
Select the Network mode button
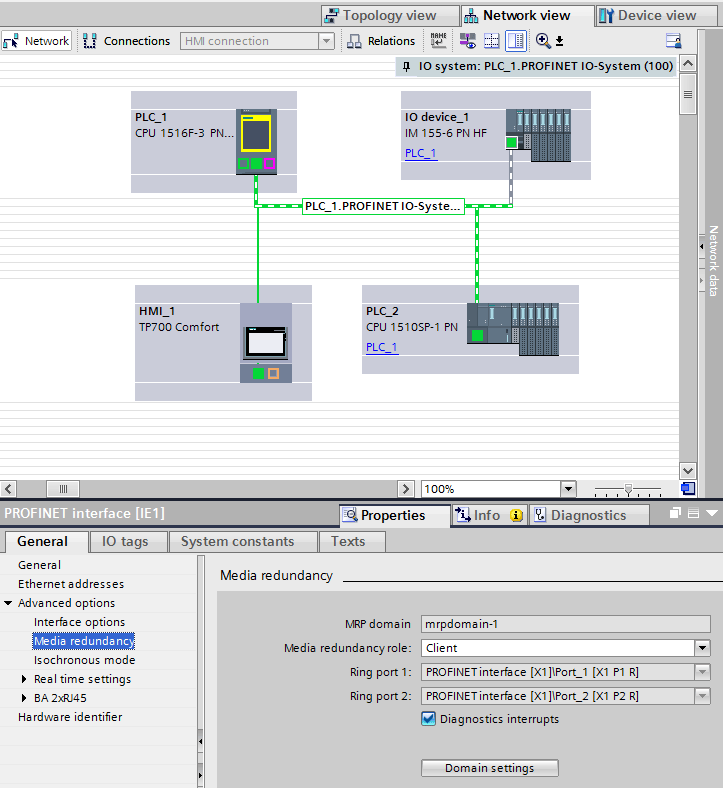[x=37, y=41]
